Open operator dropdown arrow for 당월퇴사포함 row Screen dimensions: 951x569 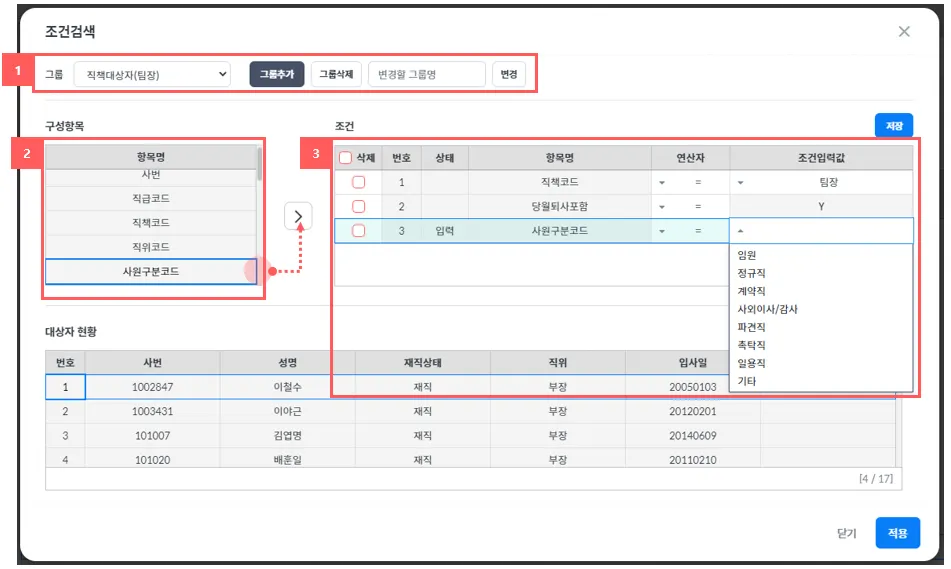(x=662, y=207)
